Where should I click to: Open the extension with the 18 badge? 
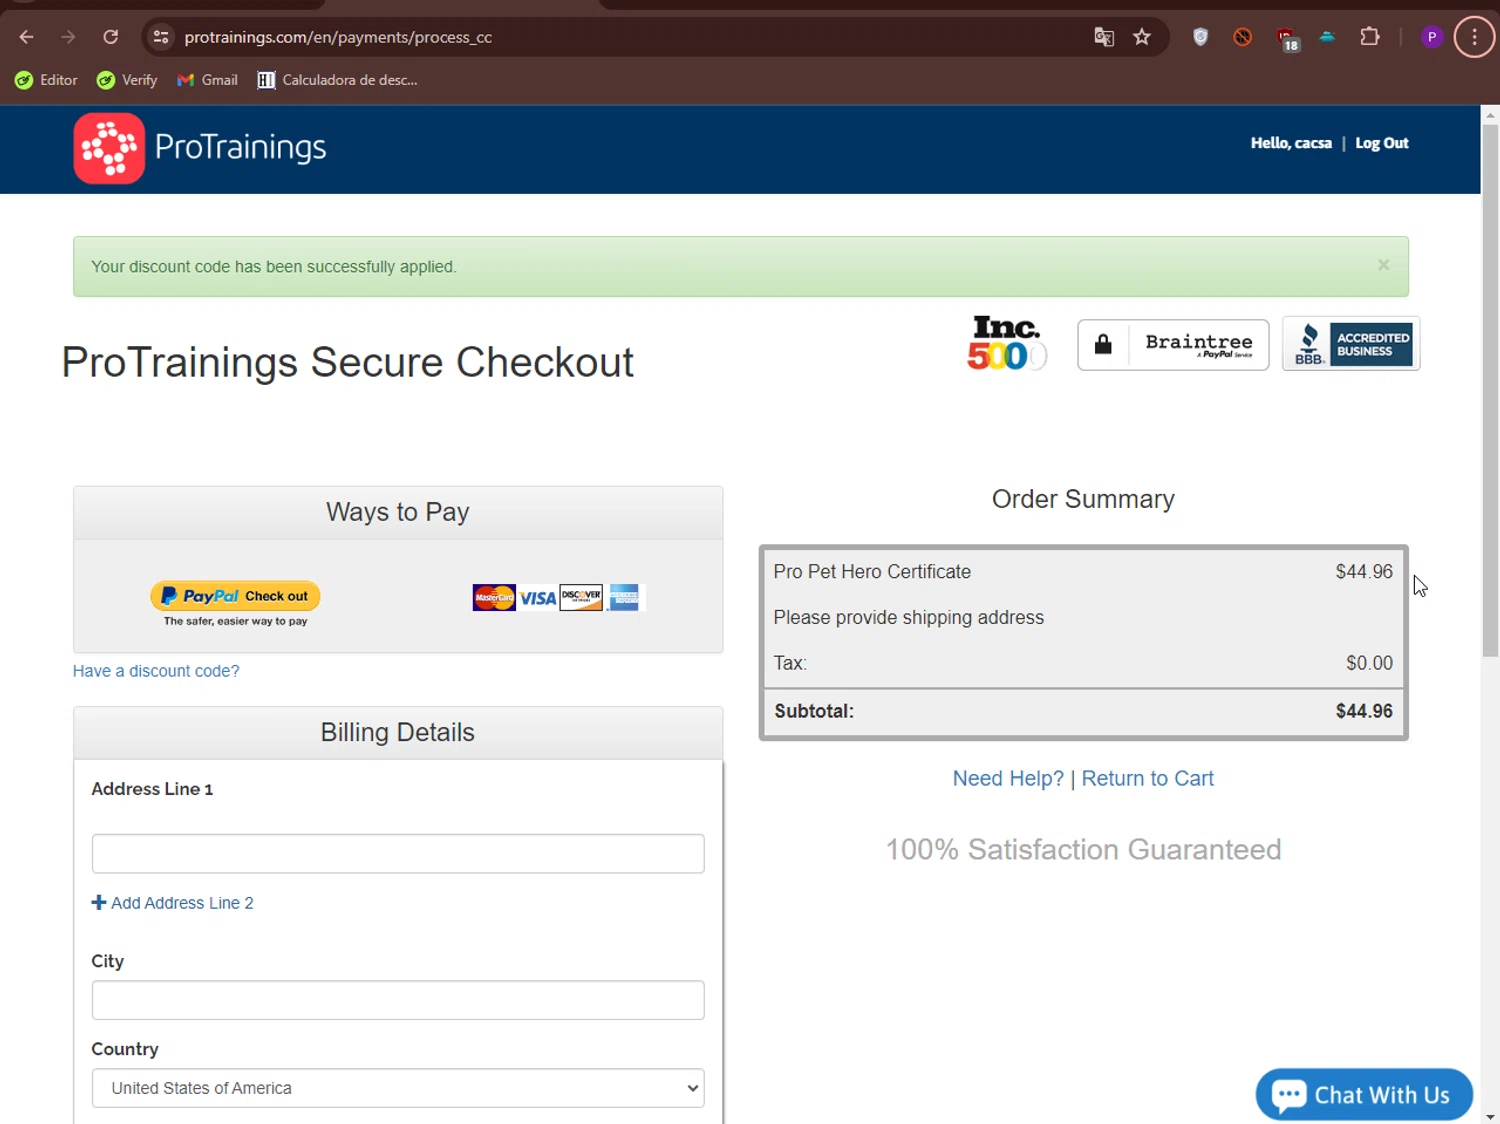(x=1287, y=39)
